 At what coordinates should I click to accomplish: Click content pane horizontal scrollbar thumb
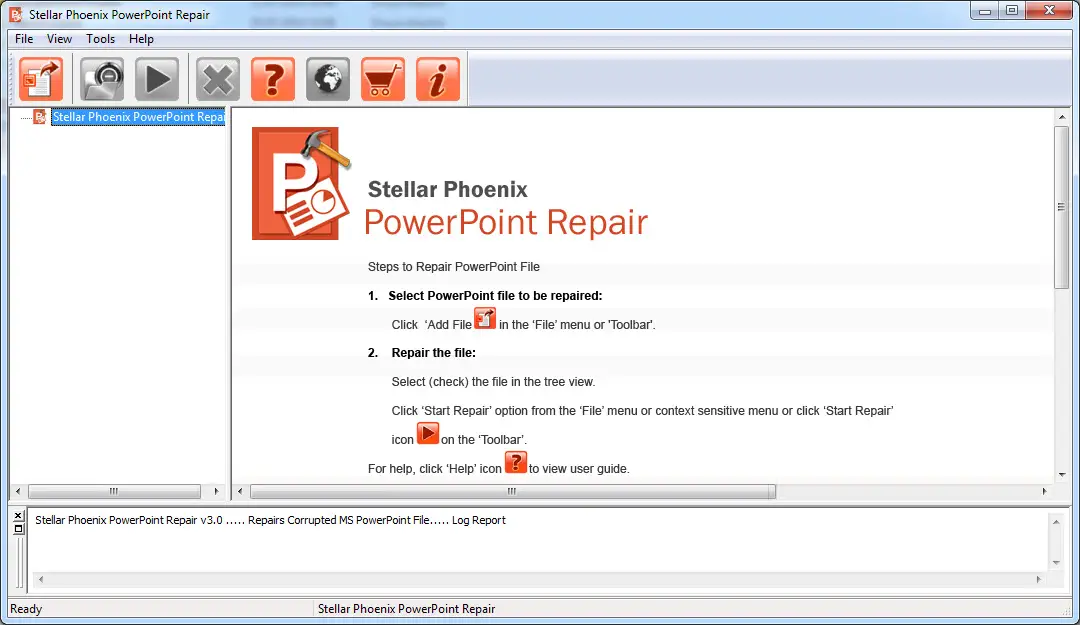coord(513,491)
